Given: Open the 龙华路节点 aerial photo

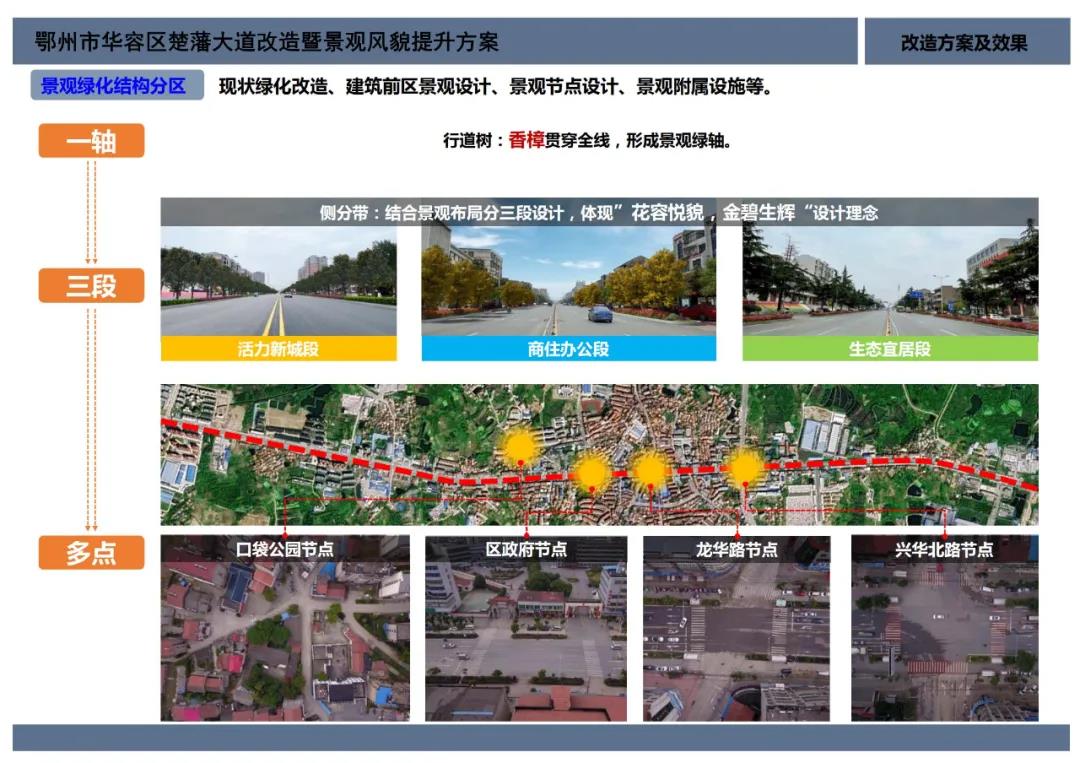Looking at the screenshot, I should click(736, 628).
